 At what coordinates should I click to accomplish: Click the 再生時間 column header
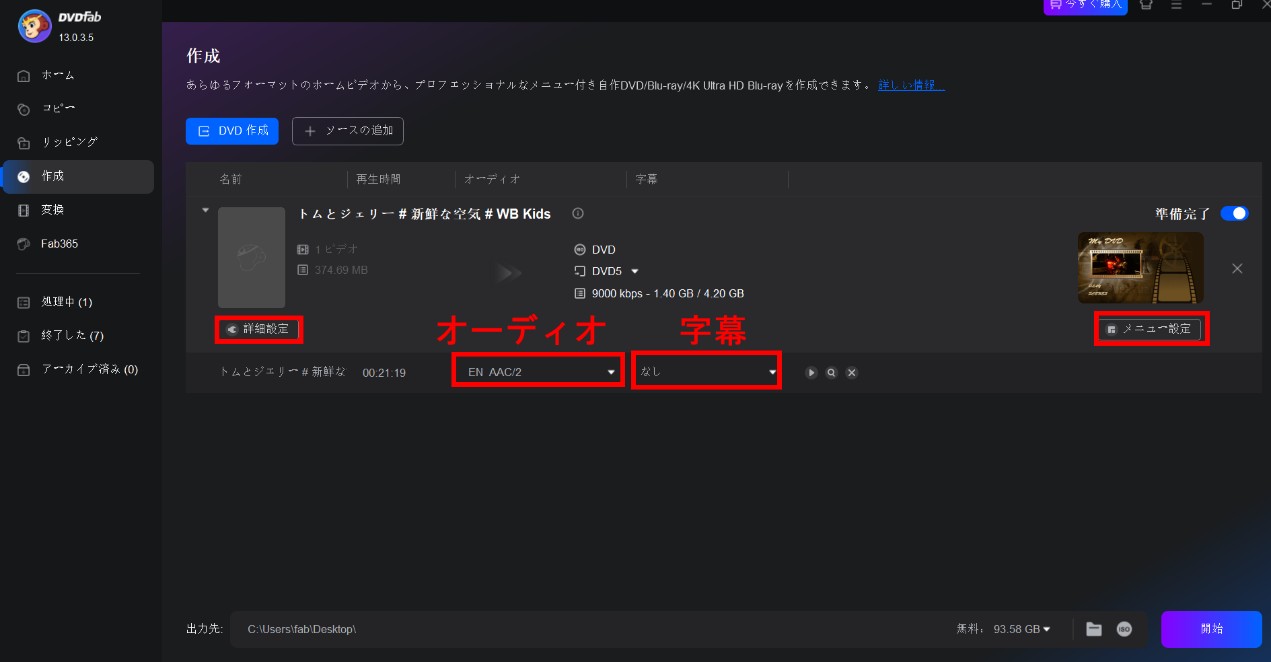[379, 179]
